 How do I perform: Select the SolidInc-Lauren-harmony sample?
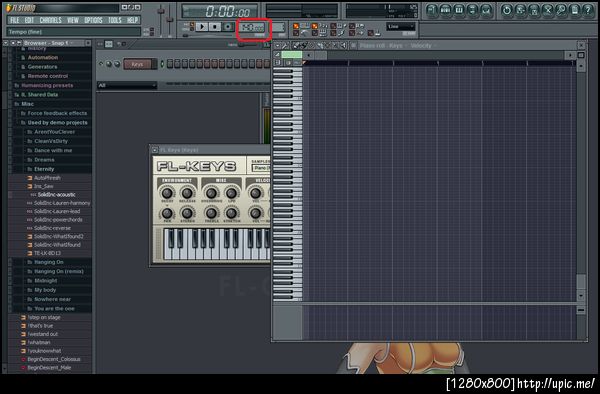coord(62,203)
